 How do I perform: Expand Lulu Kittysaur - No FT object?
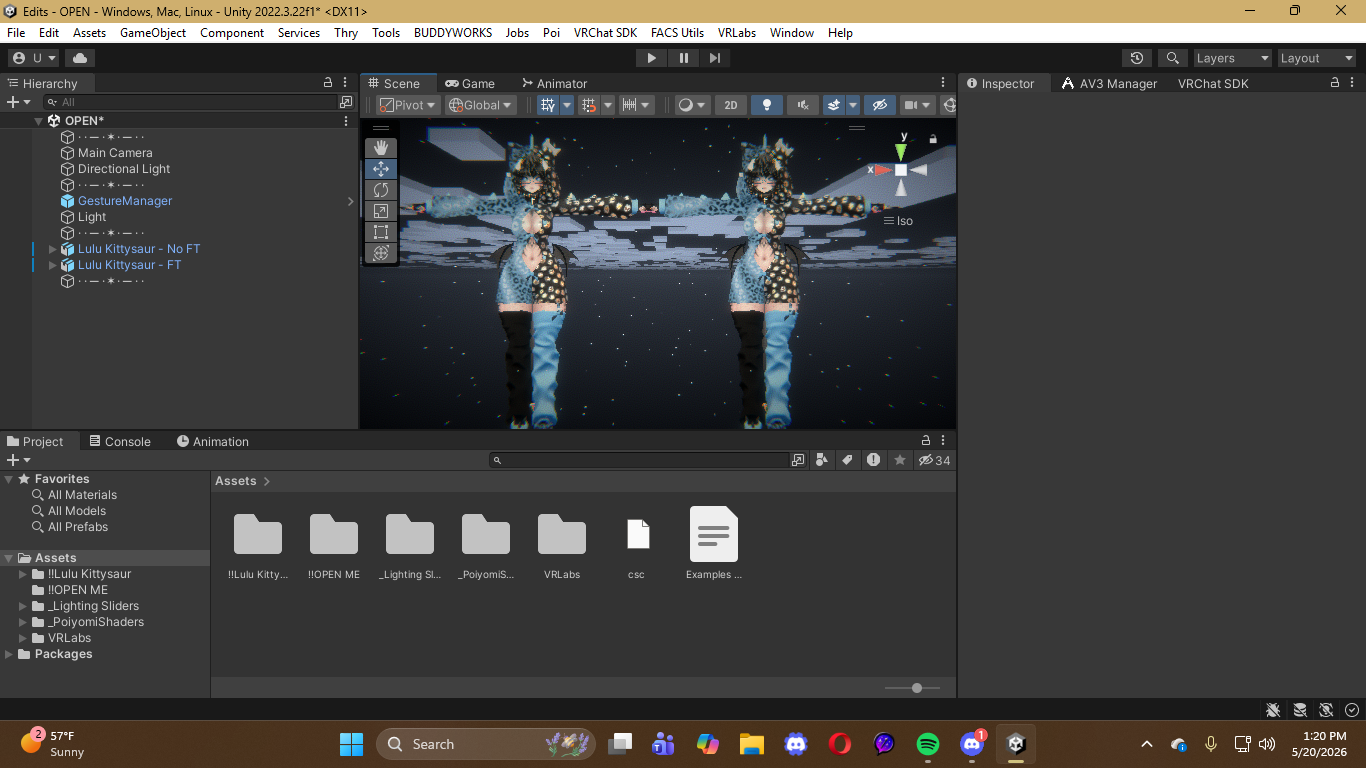point(53,249)
